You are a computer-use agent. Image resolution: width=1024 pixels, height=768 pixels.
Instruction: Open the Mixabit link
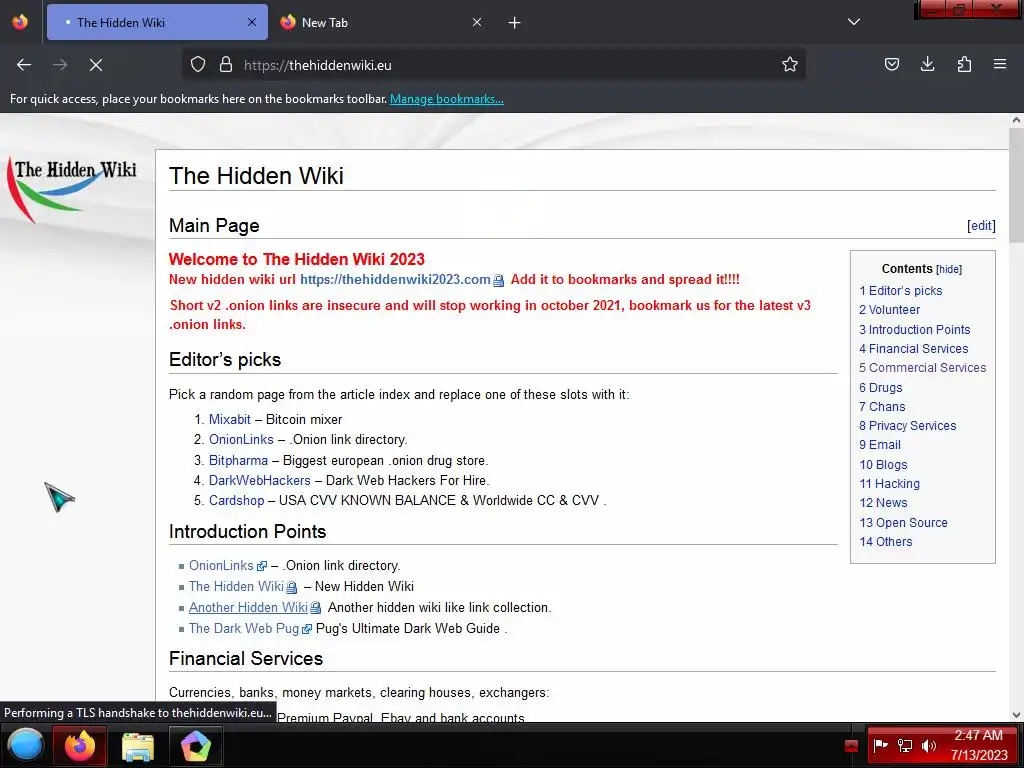(x=230, y=419)
